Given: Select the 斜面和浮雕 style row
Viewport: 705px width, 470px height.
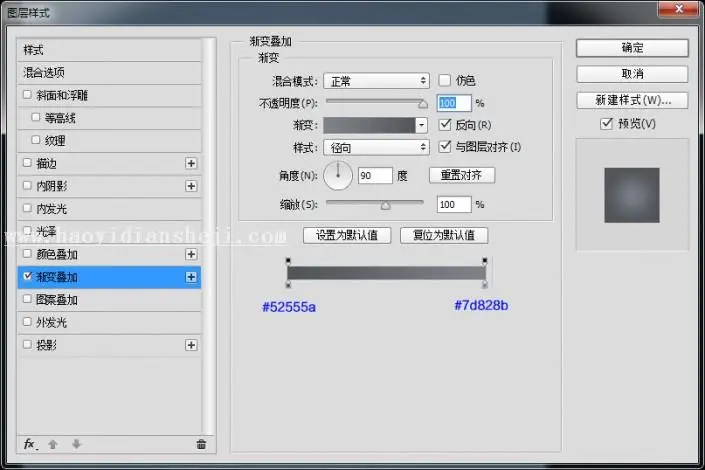Looking at the screenshot, I should (x=109, y=95).
